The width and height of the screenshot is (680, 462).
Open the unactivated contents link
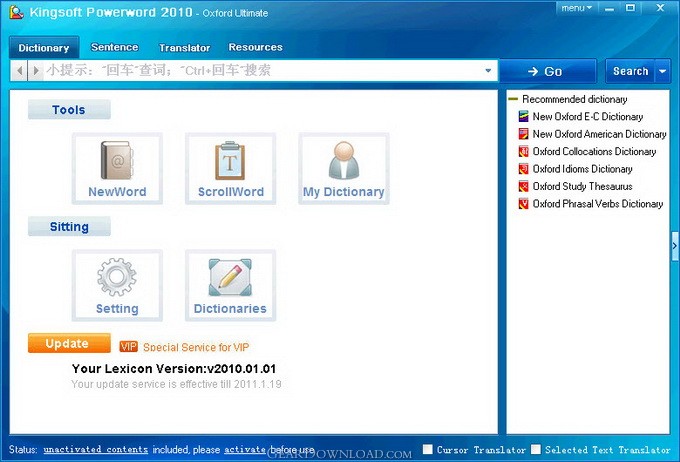tap(95, 449)
